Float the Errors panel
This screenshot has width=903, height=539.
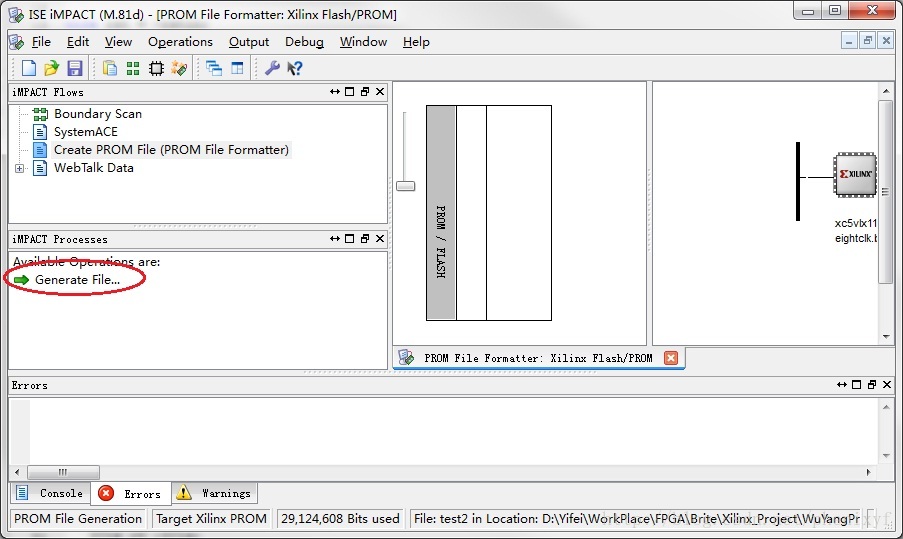coord(871,384)
